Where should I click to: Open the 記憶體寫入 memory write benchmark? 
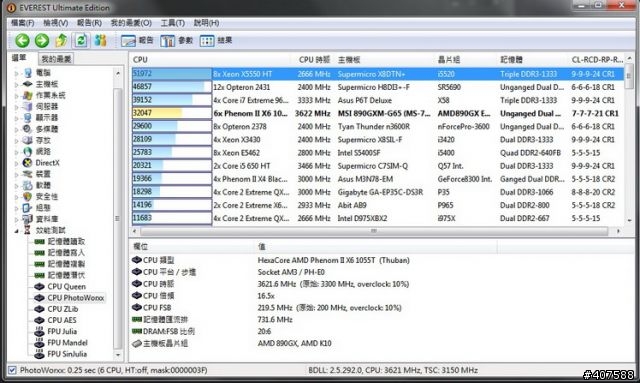tap(66, 252)
